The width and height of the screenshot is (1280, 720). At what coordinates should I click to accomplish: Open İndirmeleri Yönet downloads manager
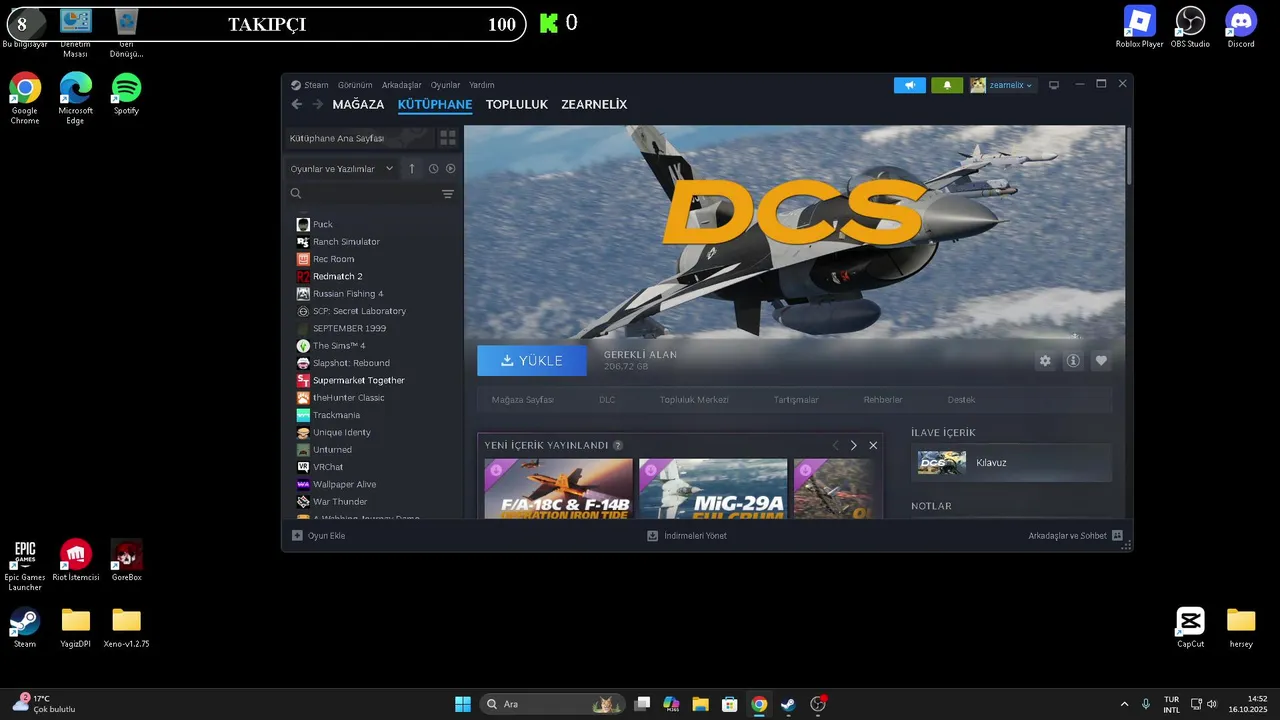[687, 536]
